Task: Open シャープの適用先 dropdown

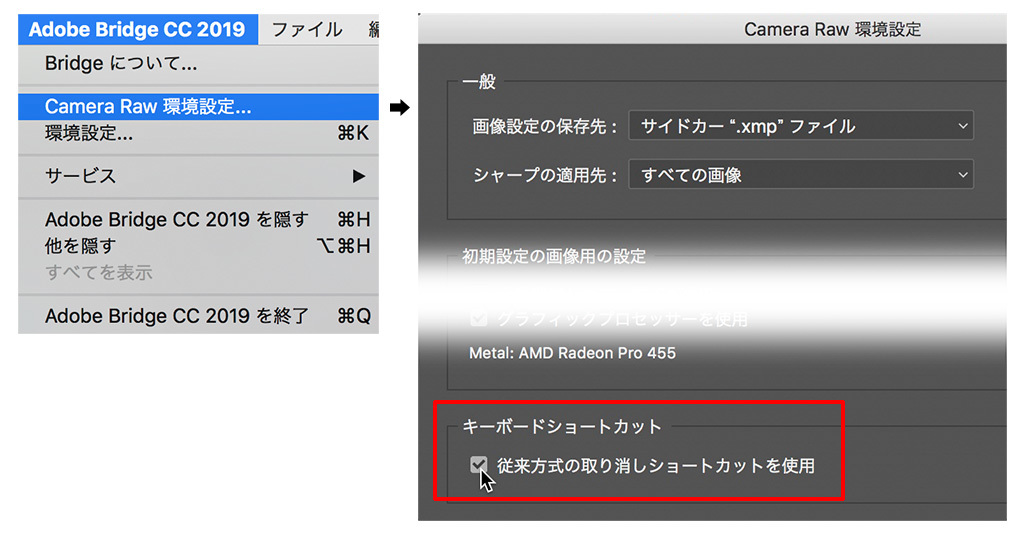Action: pyautogui.click(x=801, y=174)
